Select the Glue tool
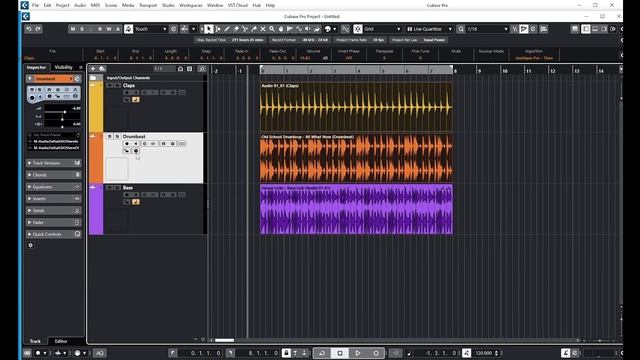This screenshot has width=640, height=360. (x=254, y=29)
